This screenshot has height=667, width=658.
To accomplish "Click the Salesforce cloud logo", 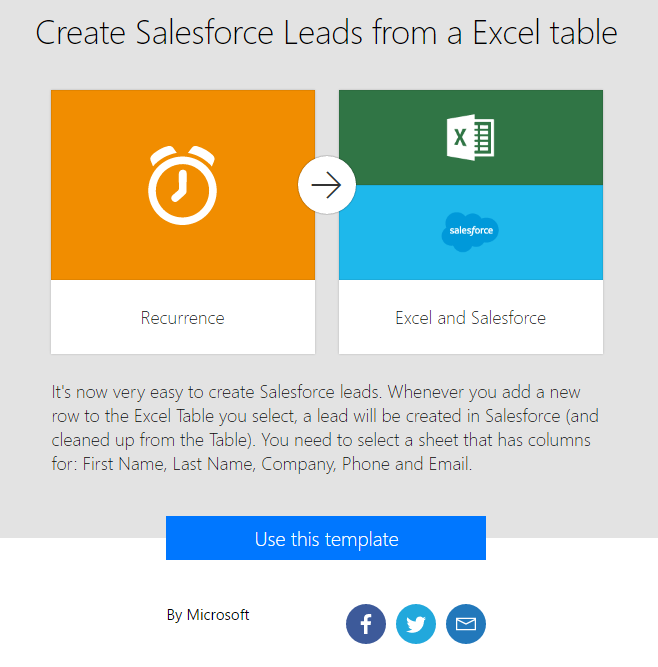I will point(470,231).
